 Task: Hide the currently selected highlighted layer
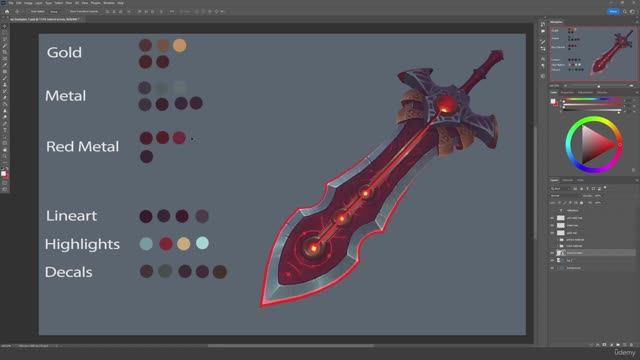(x=552, y=253)
